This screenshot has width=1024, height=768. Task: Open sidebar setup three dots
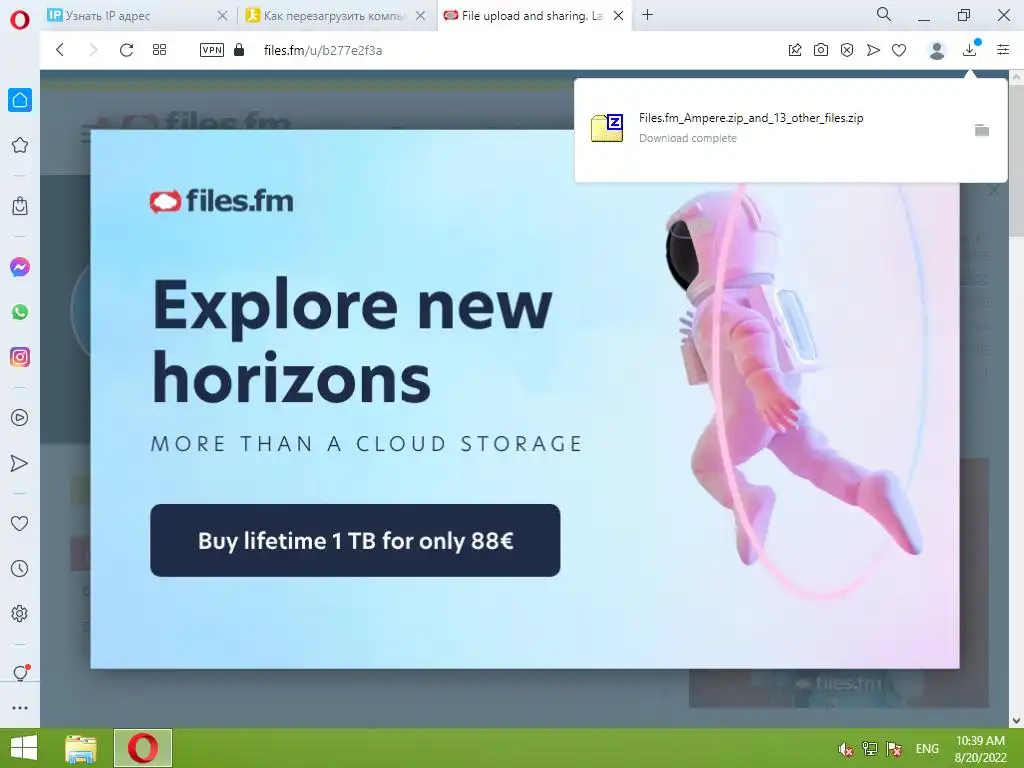(20, 708)
